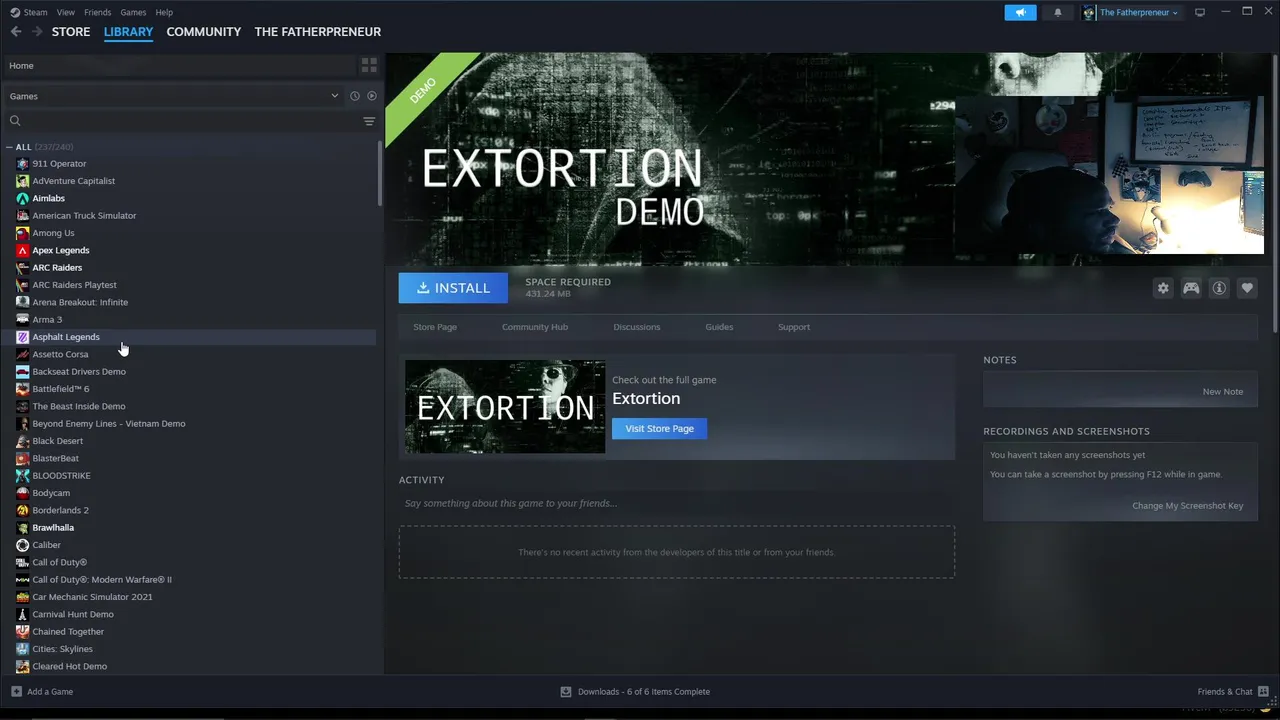
Task: Click New Note in Notes panel
Action: (x=1222, y=392)
